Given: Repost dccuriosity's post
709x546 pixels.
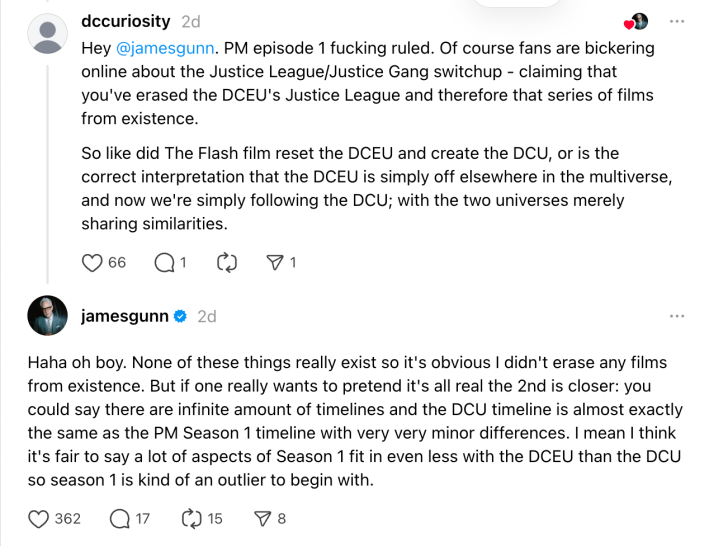Looking at the screenshot, I should tap(226, 263).
